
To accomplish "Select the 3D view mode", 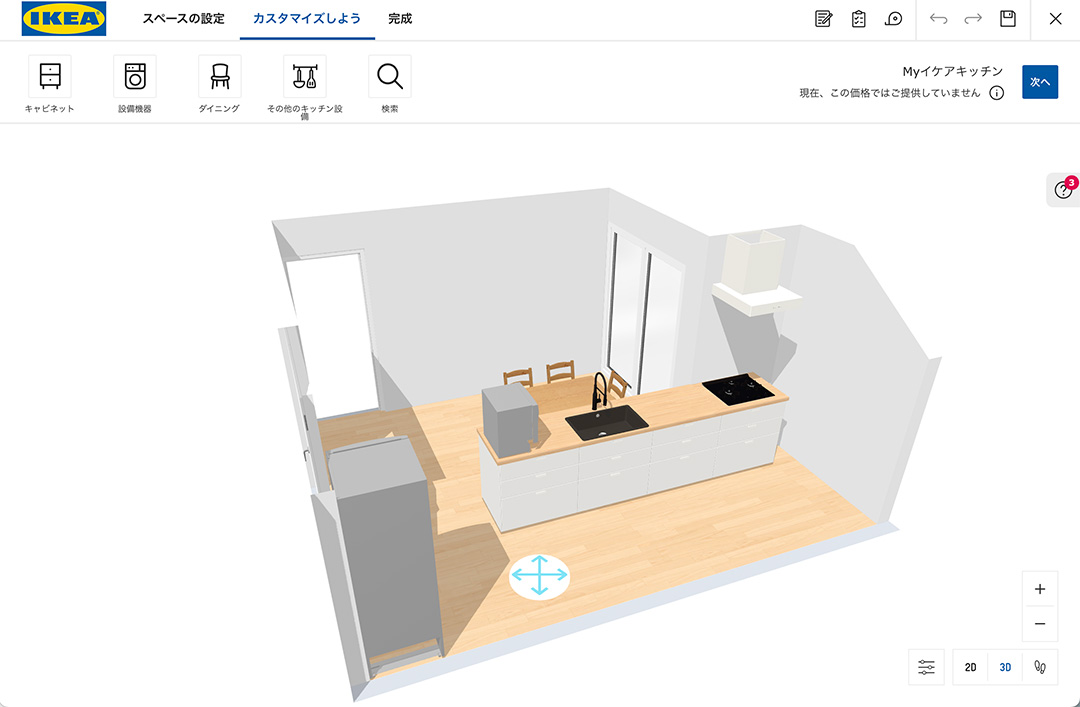I will click(x=1006, y=667).
